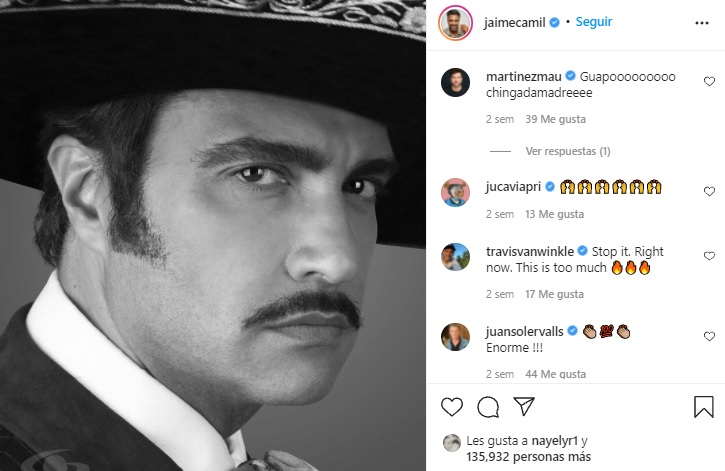
Task: Open the comment bubble icon
Action: (x=488, y=407)
